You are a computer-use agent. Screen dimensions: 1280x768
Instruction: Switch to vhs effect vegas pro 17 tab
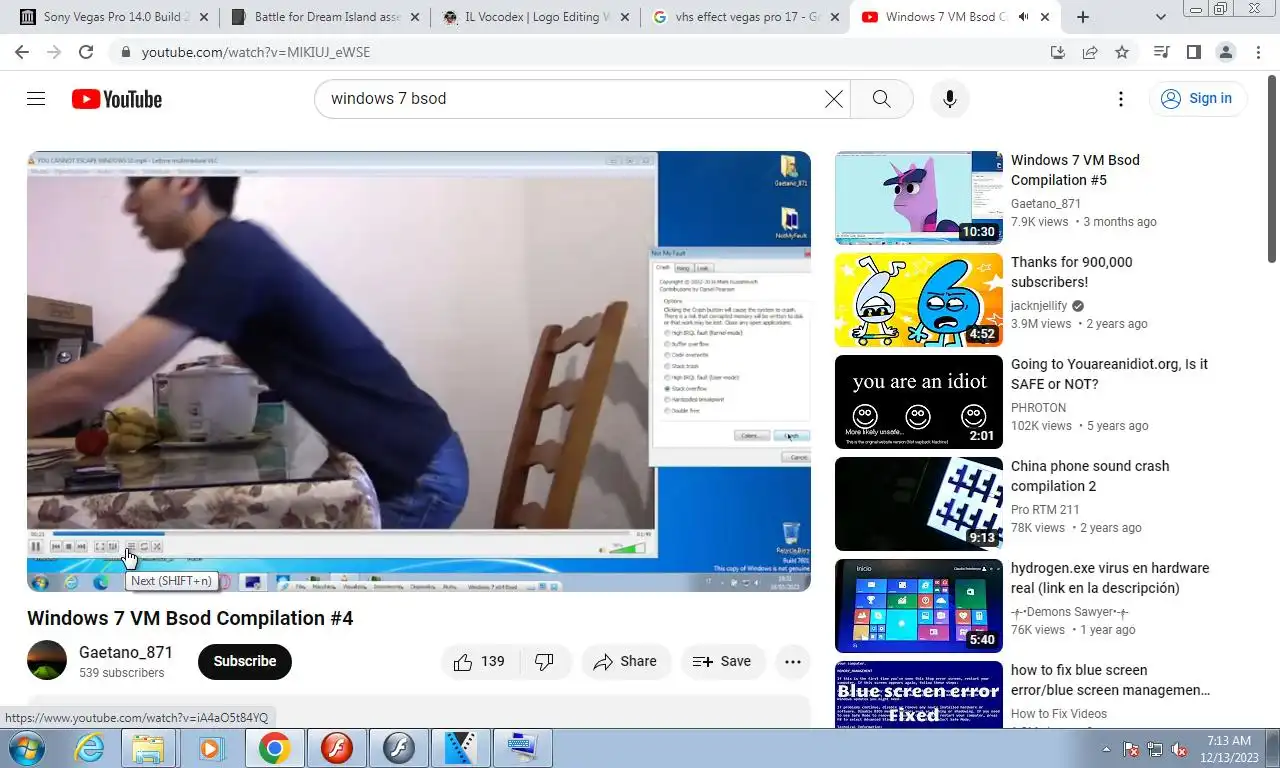(x=745, y=17)
